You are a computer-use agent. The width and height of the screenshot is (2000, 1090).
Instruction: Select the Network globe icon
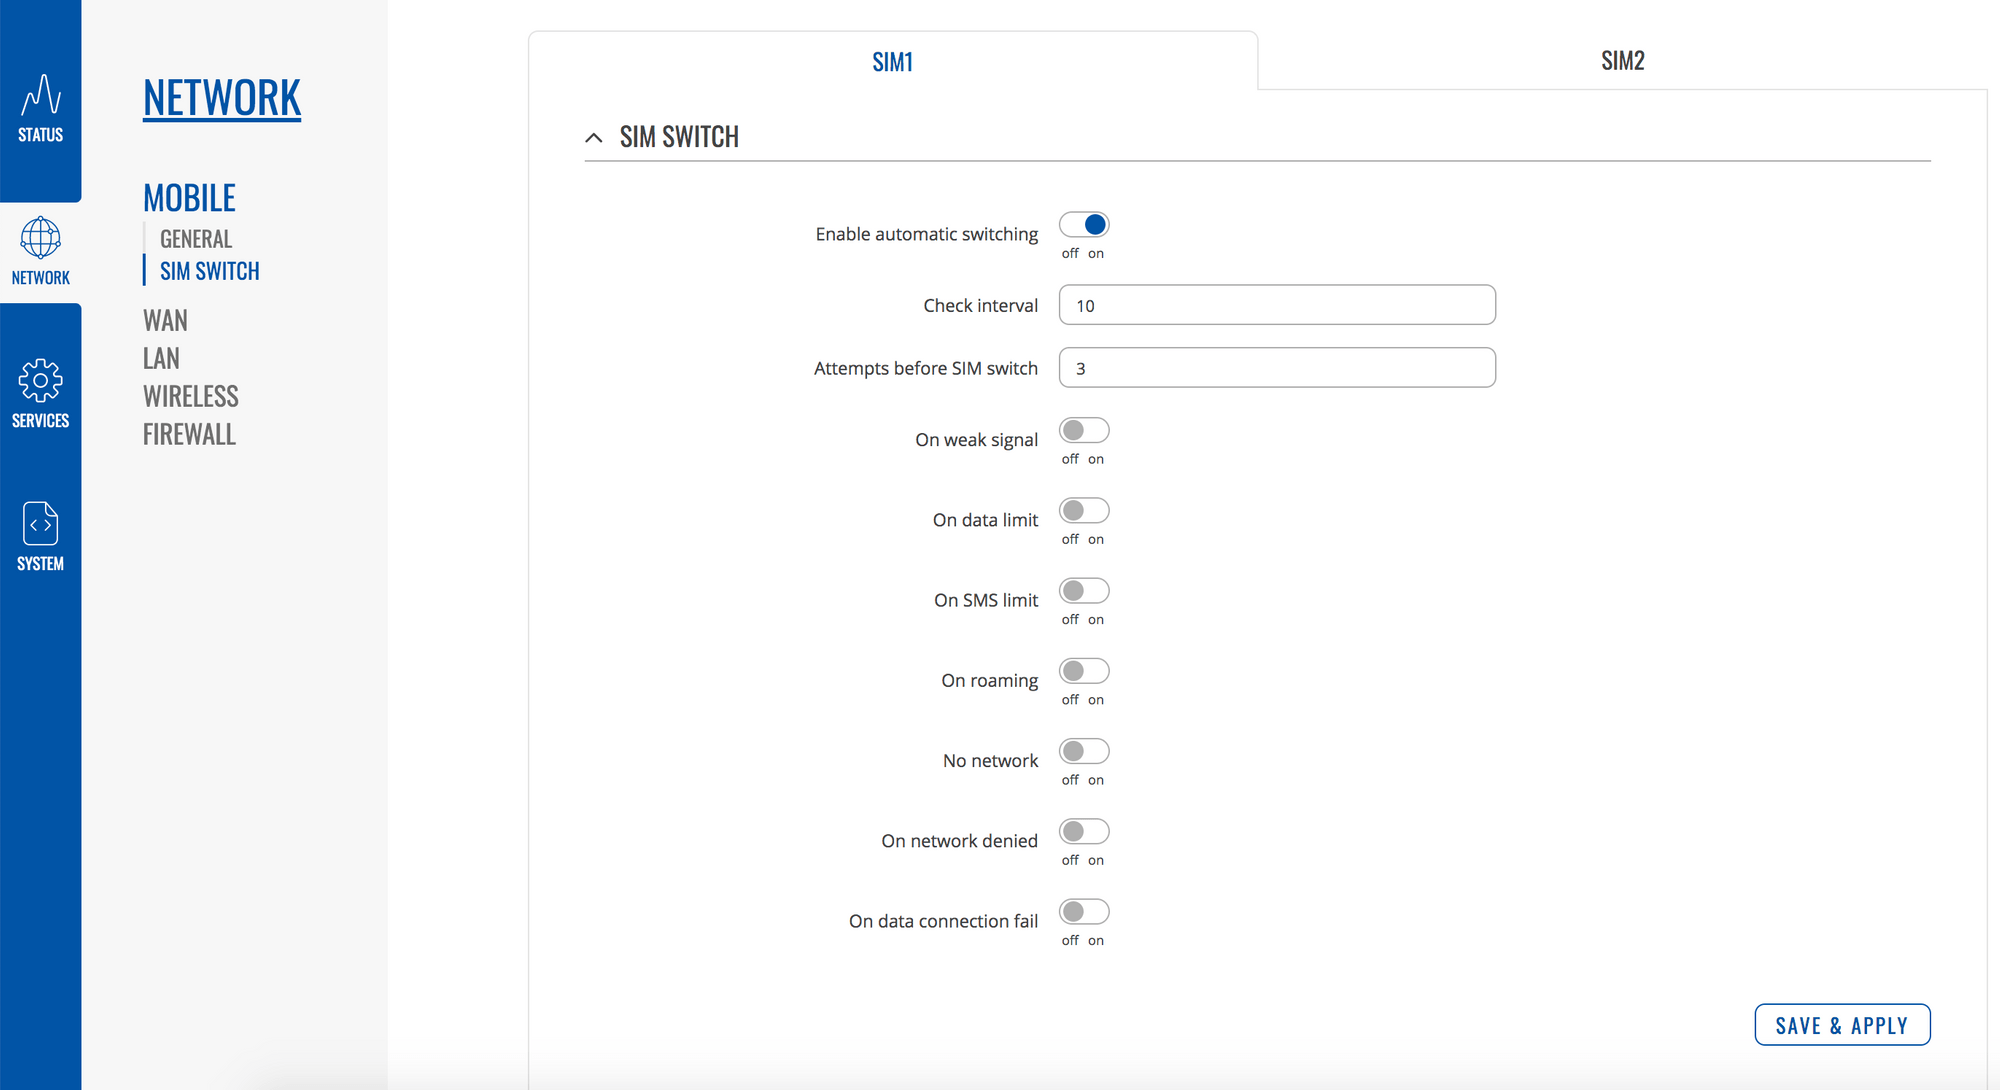40,238
